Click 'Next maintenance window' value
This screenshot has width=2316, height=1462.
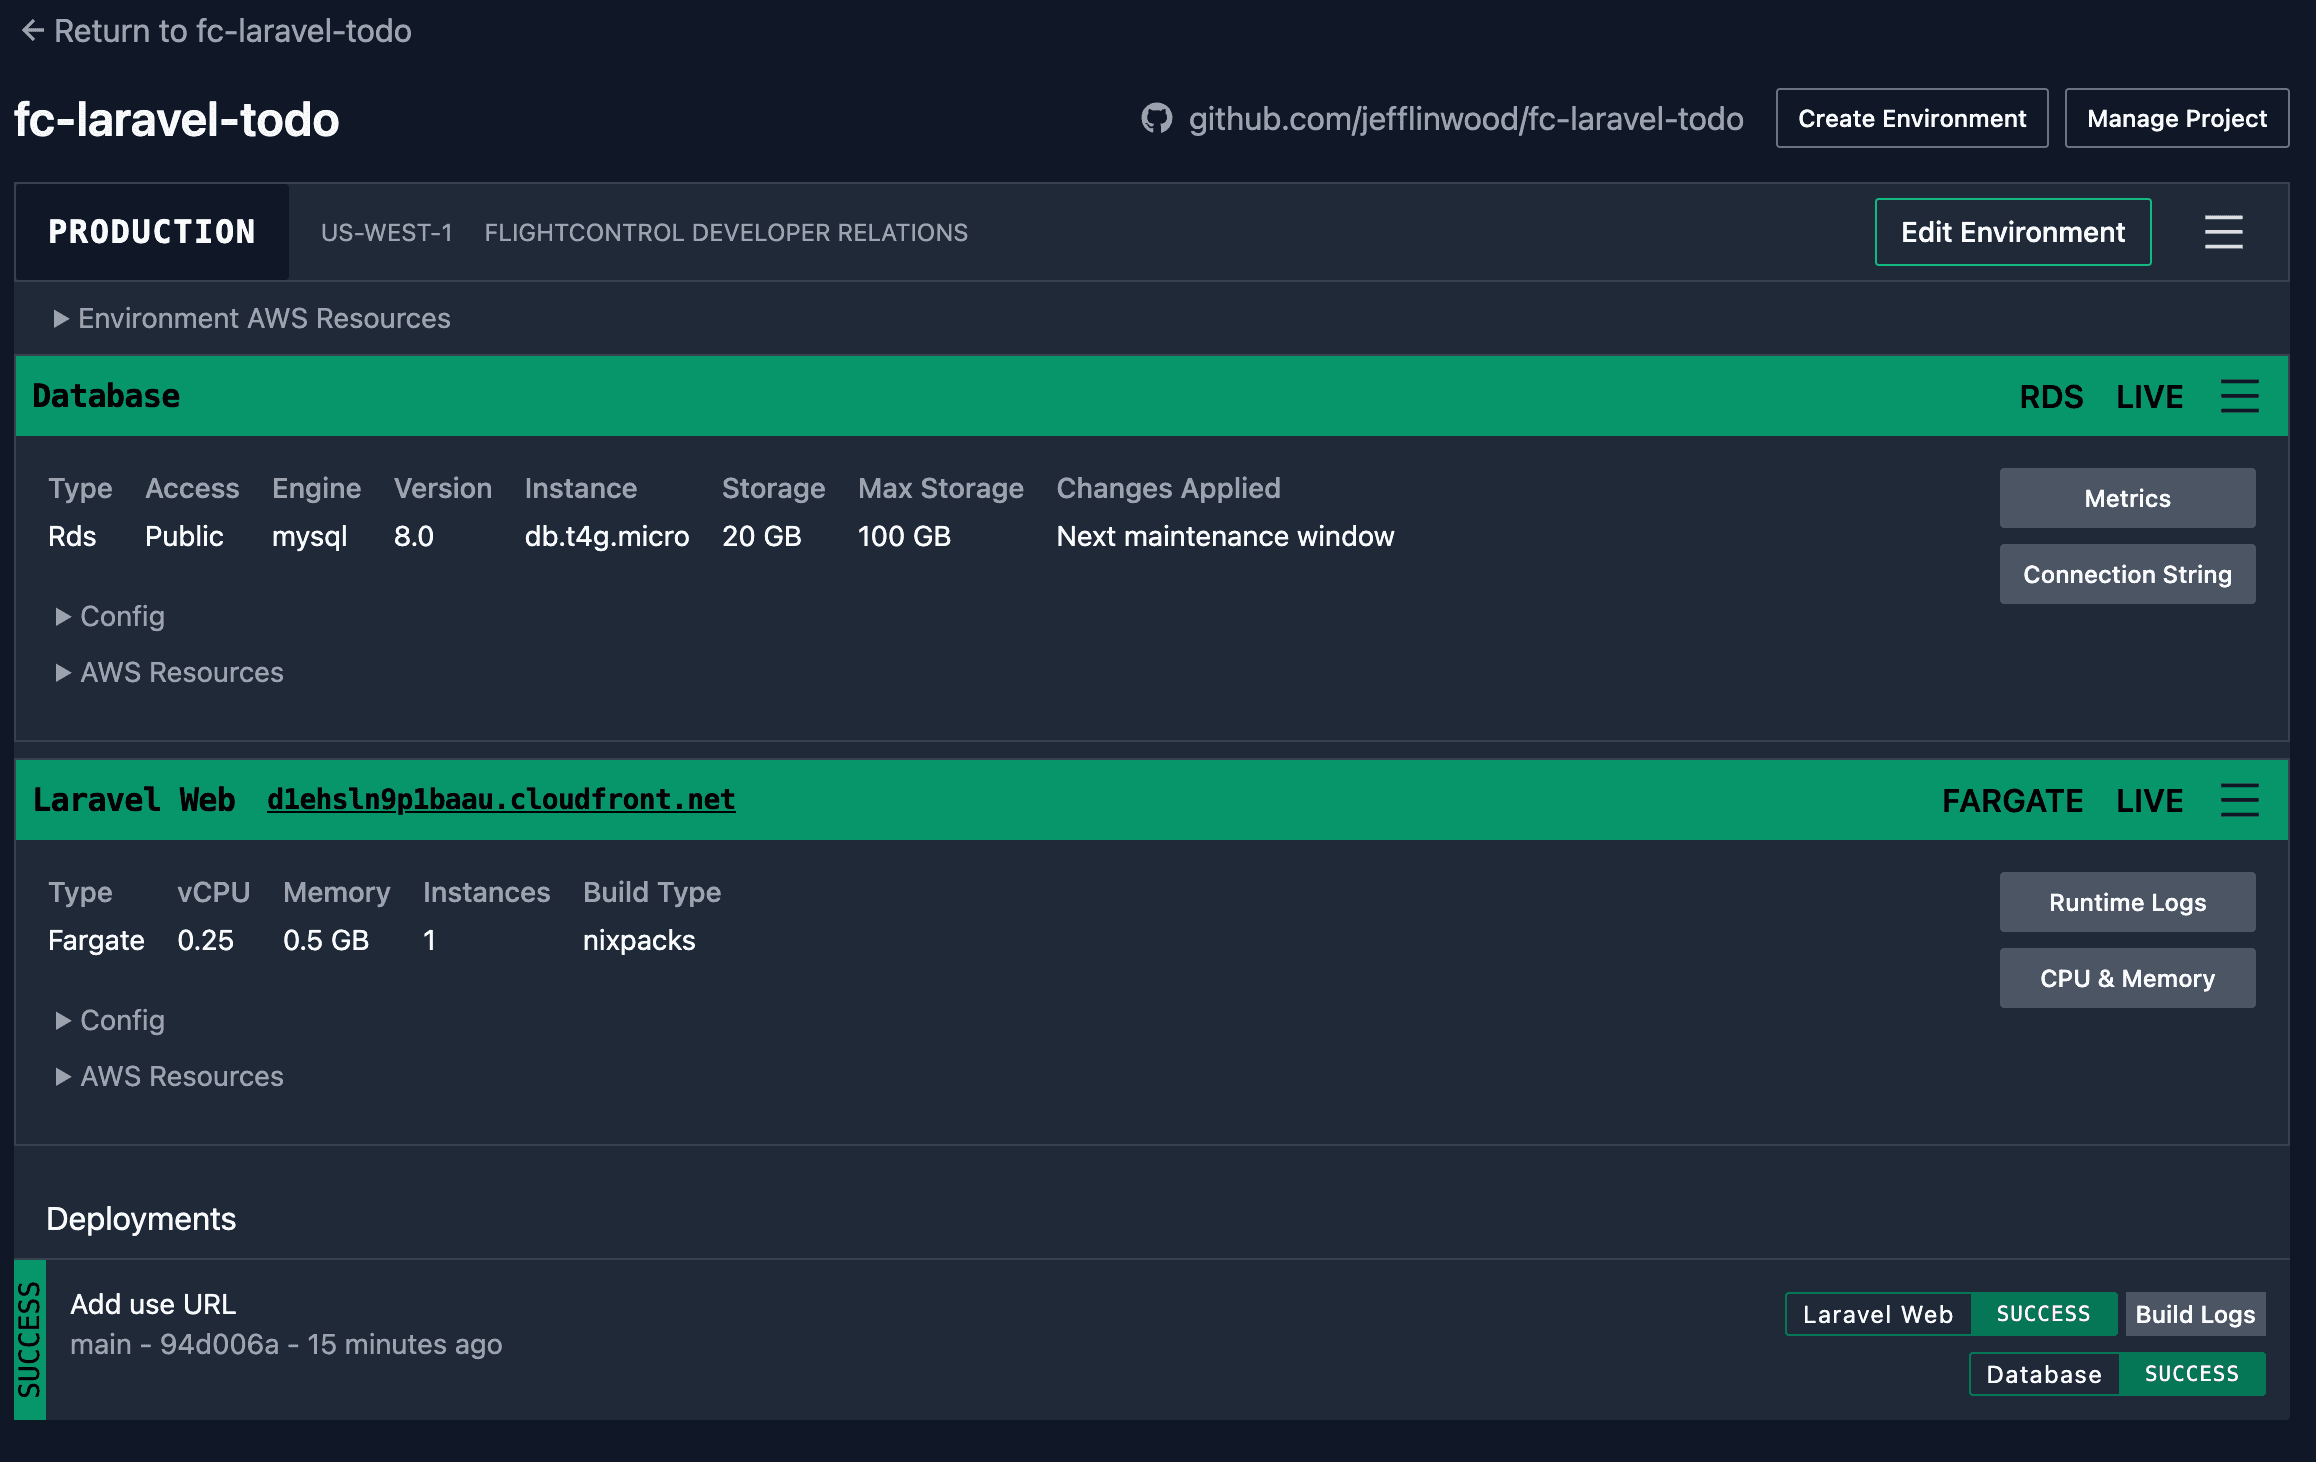1225,536
